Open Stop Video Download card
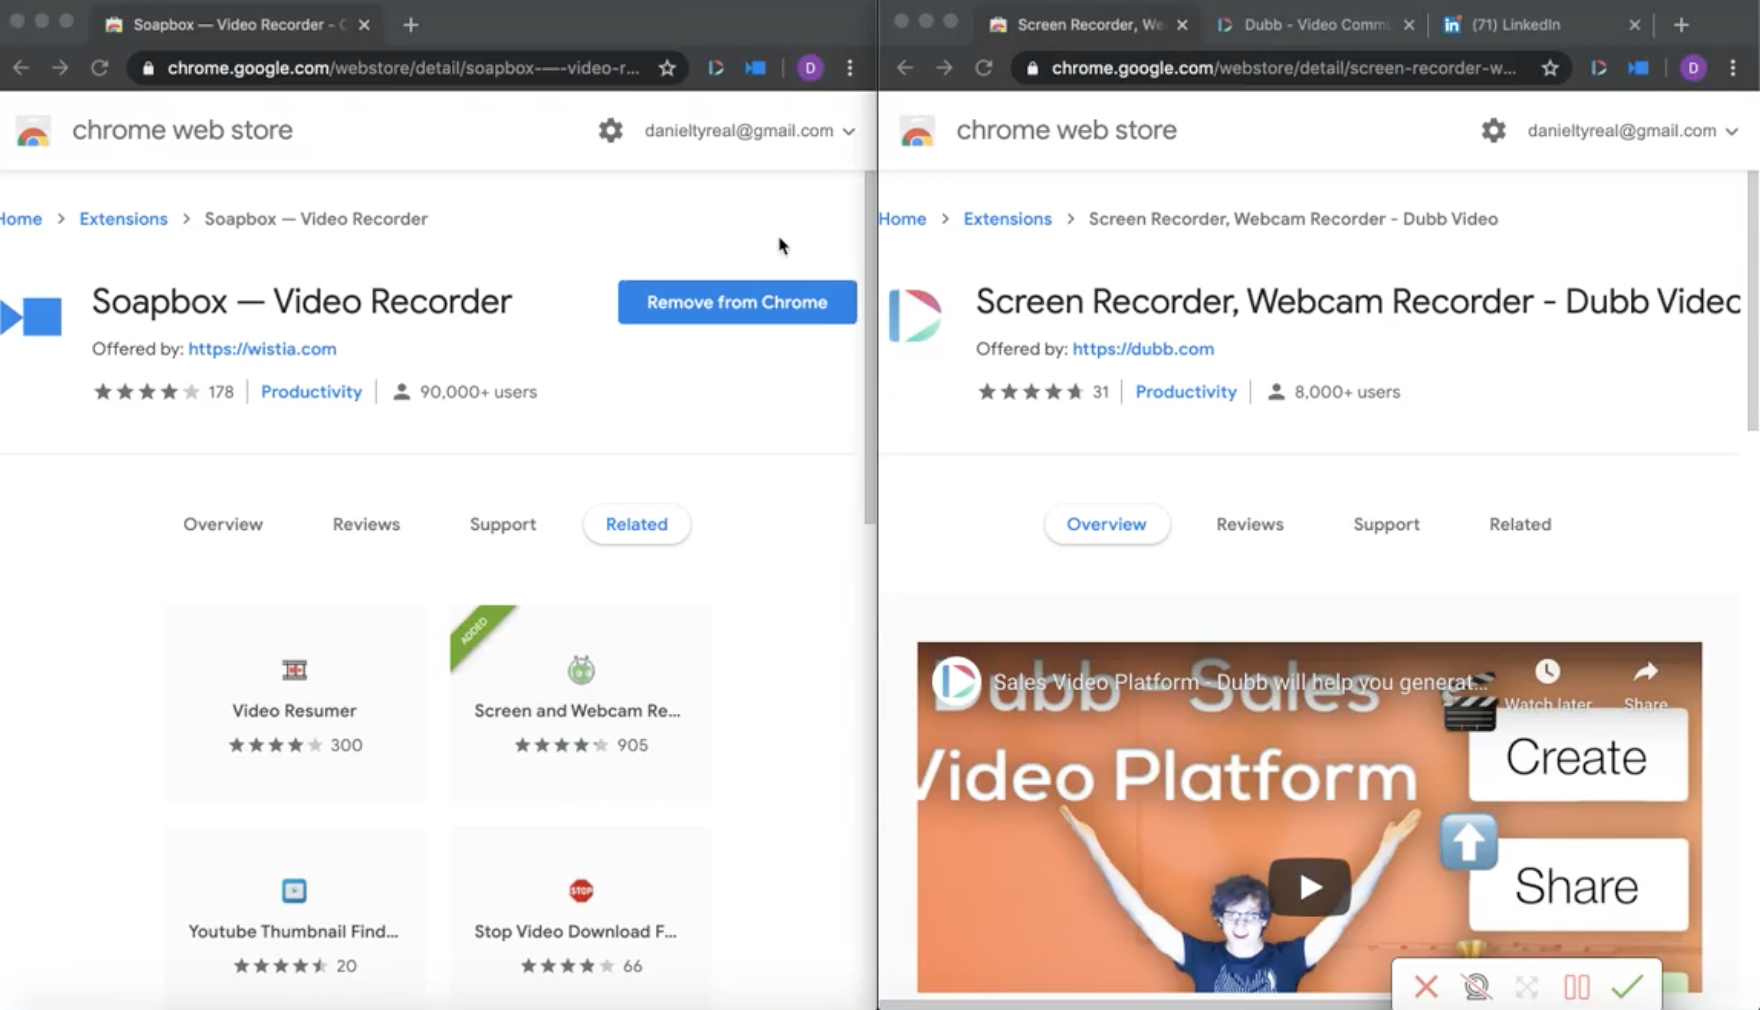 click(x=581, y=916)
